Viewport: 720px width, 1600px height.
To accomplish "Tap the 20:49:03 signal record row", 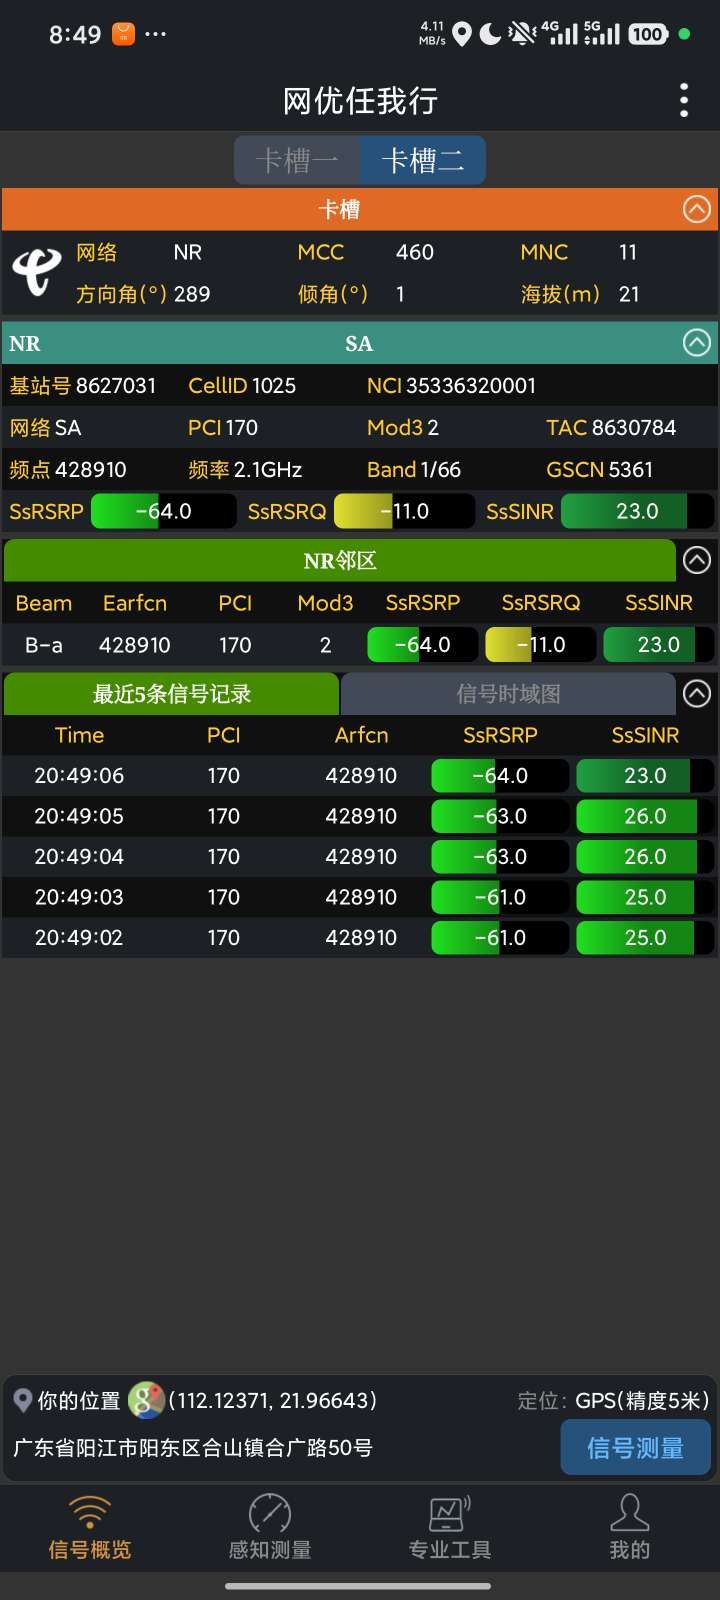I will [x=360, y=897].
